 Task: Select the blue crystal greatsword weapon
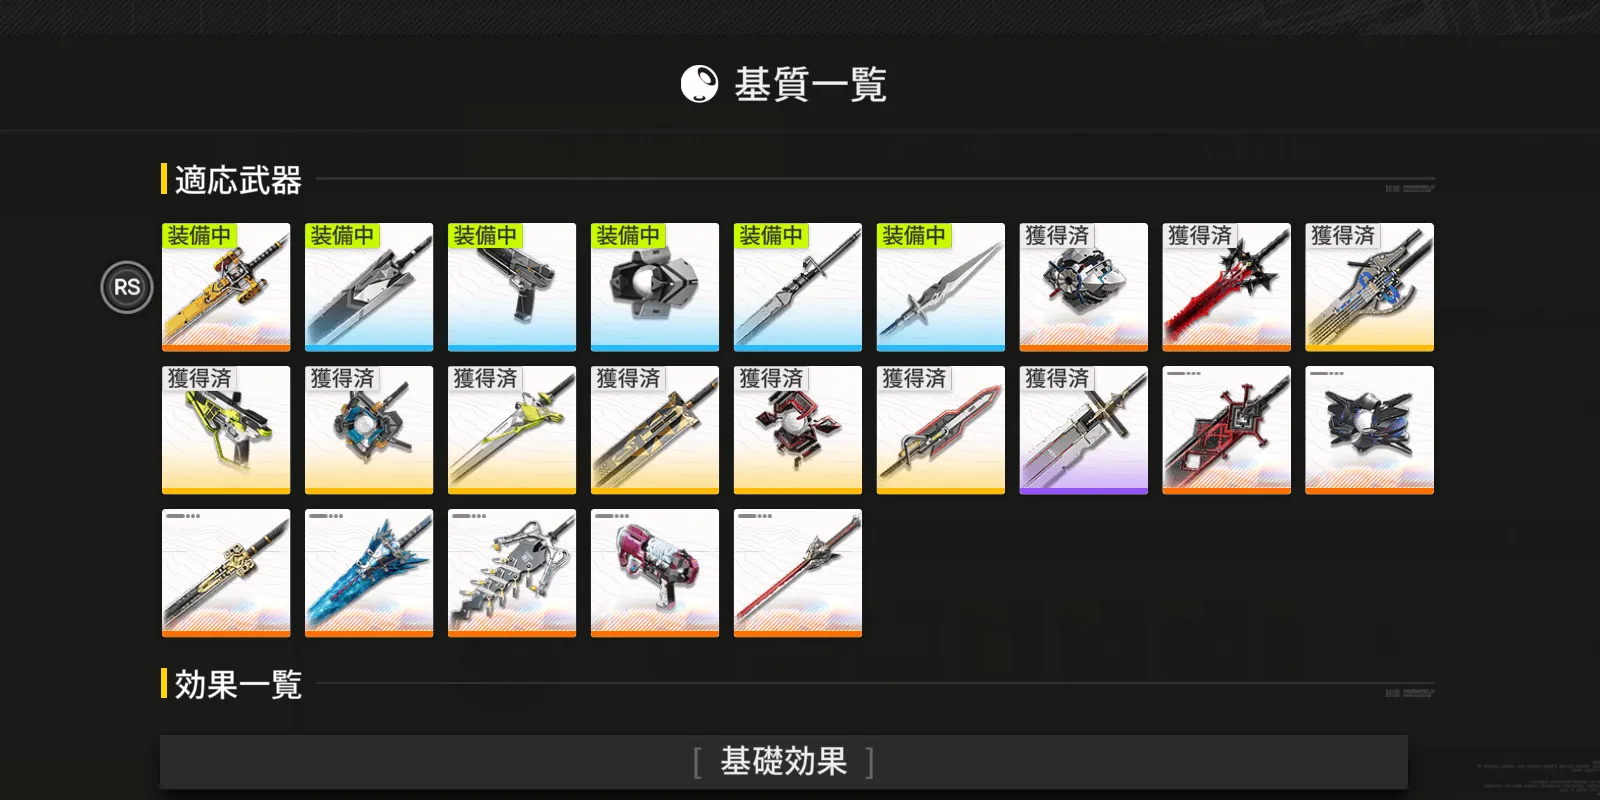[369, 573]
